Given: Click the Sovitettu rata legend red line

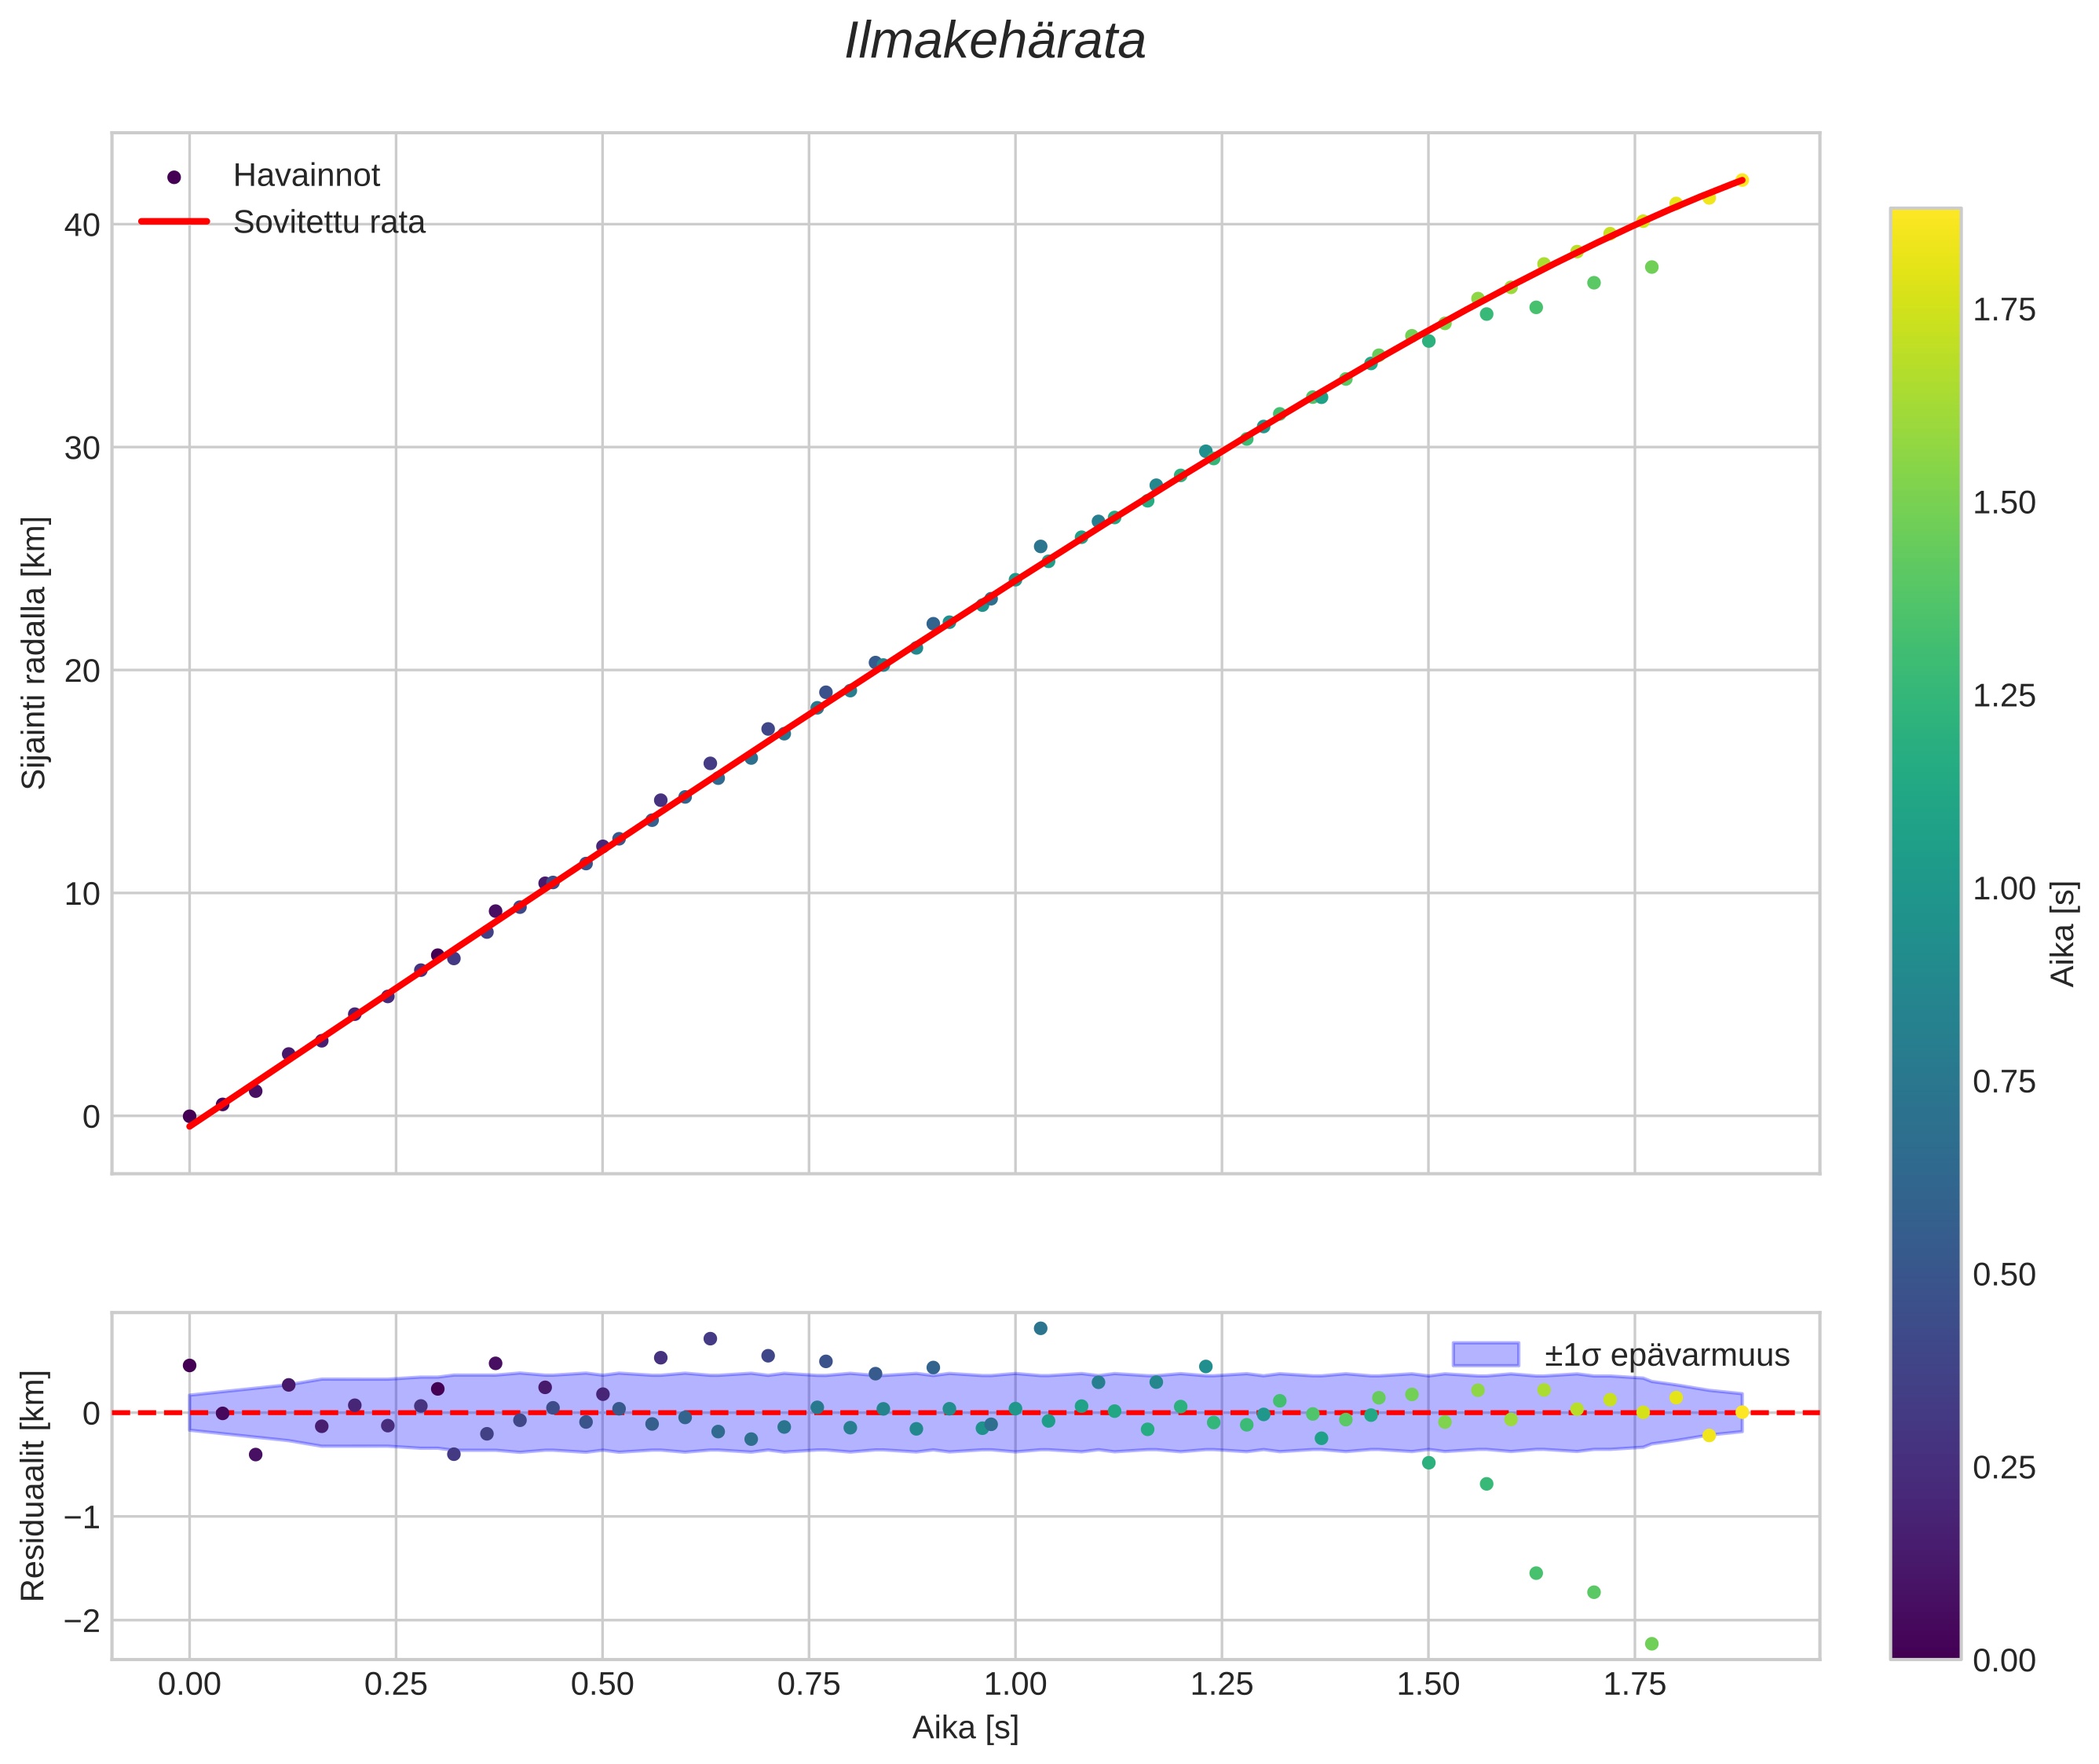Looking at the screenshot, I should point(174,222).
